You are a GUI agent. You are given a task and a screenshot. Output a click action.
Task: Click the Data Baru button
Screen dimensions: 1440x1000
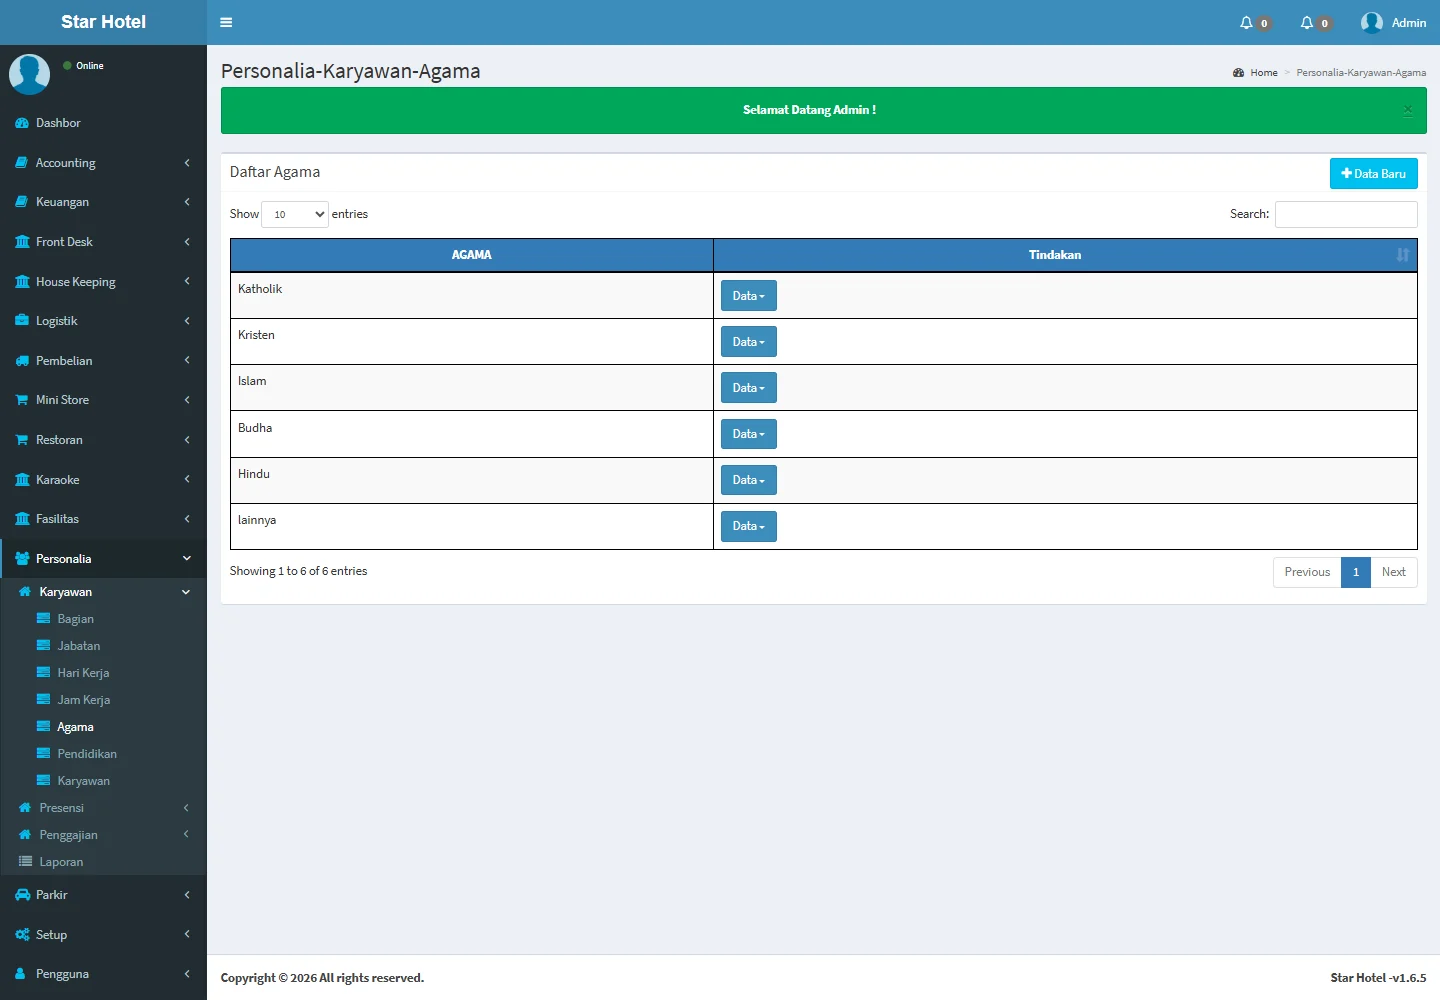coord(1373,174)
